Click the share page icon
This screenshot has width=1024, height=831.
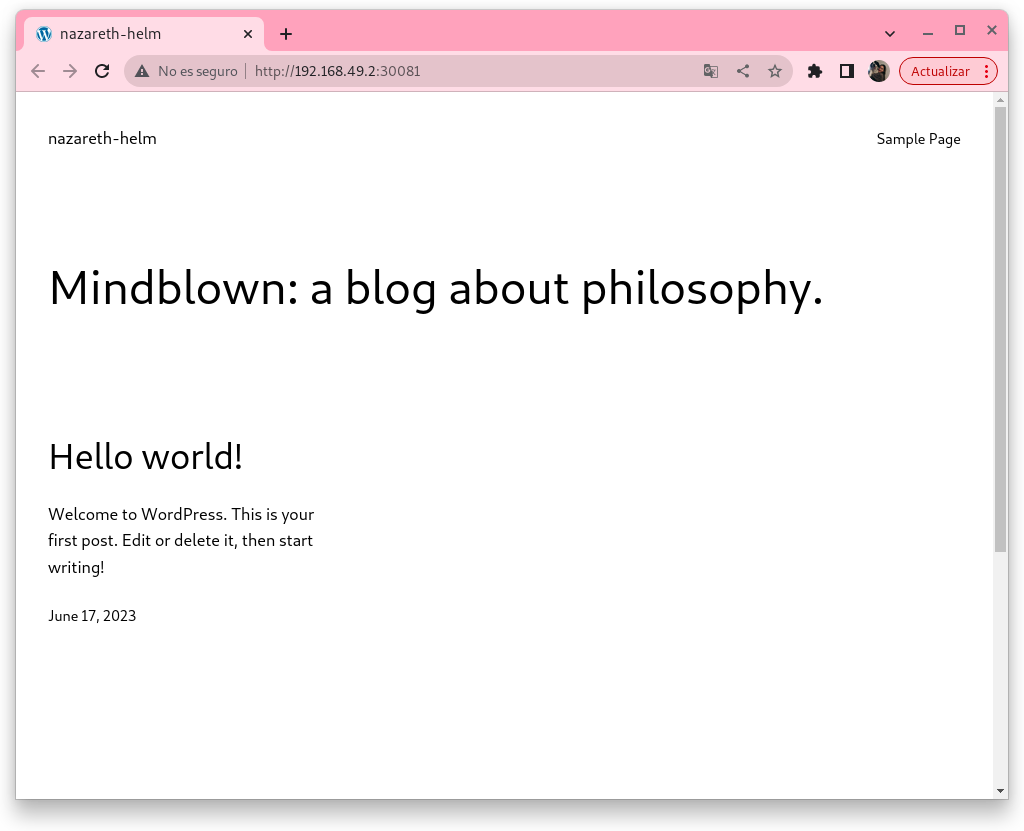click(743, 71)
